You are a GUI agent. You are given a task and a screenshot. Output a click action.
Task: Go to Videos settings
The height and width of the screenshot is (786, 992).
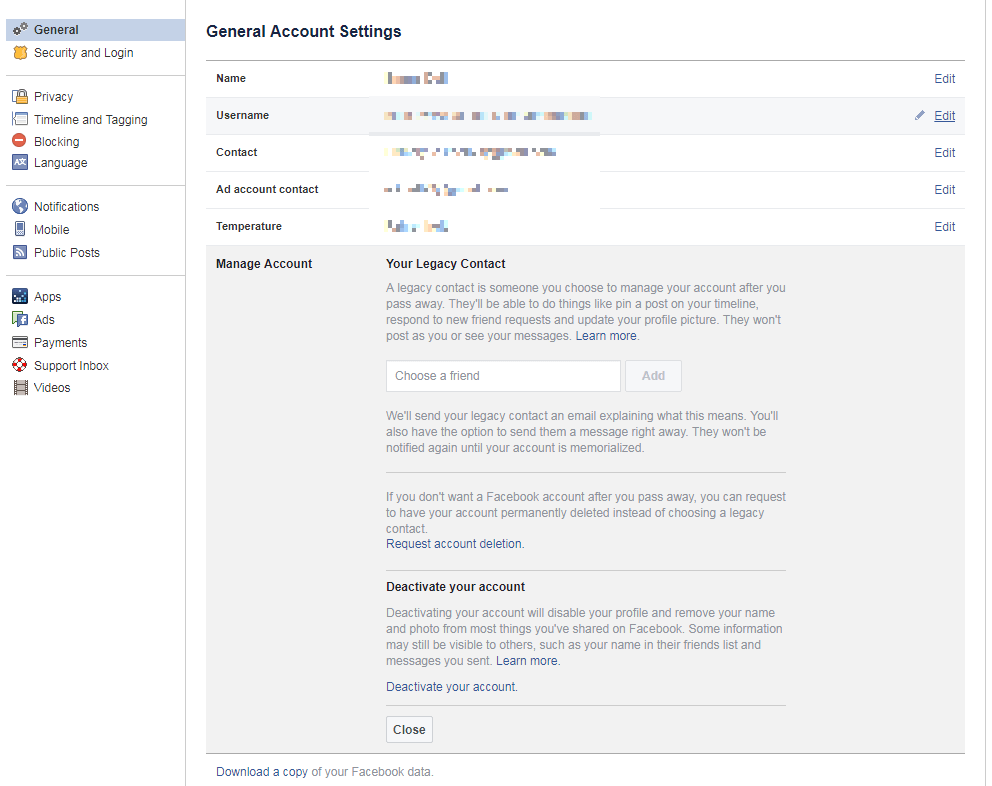click(52, 387)
